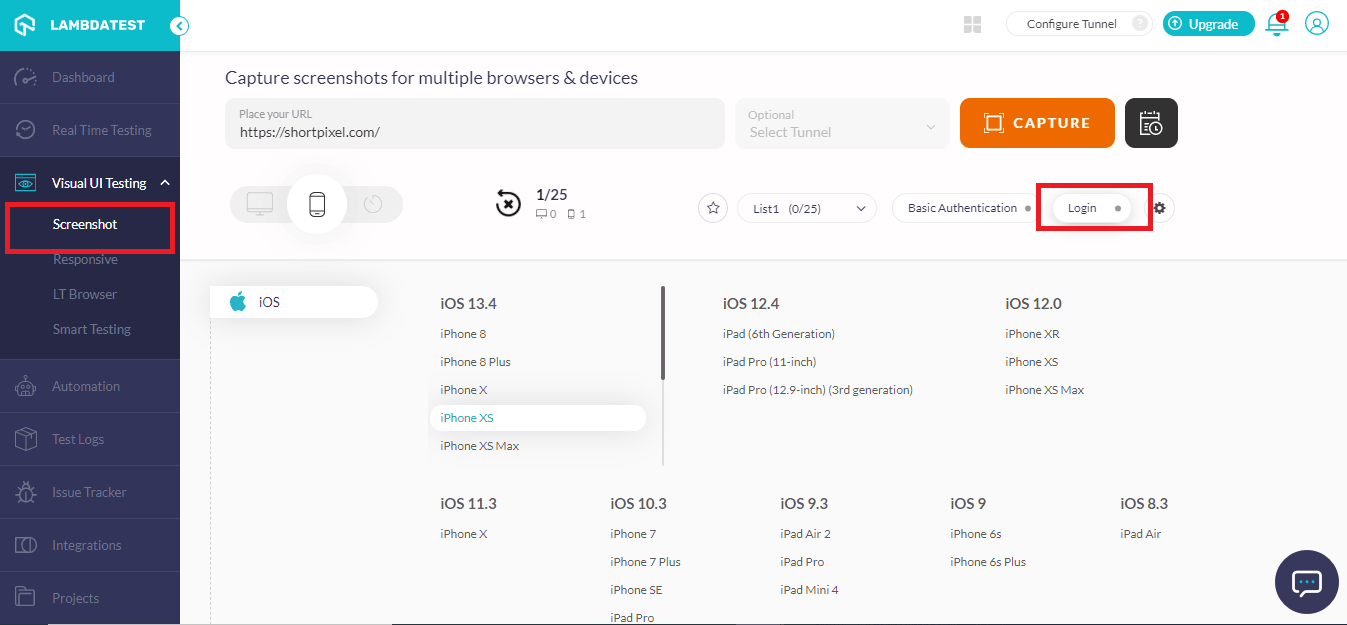
Task: Click the apps grid icon in header
Action: click(971, 24)
